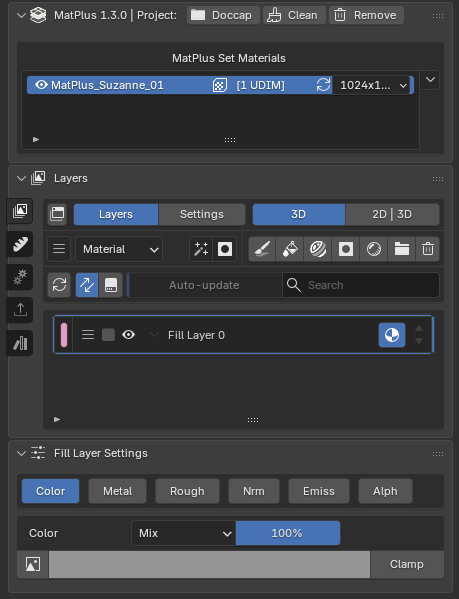Image resolution: width=459 pixels, height=599 pixels.
Task: Add a paint layer with brush icon
Action: (x=262, y=249)
